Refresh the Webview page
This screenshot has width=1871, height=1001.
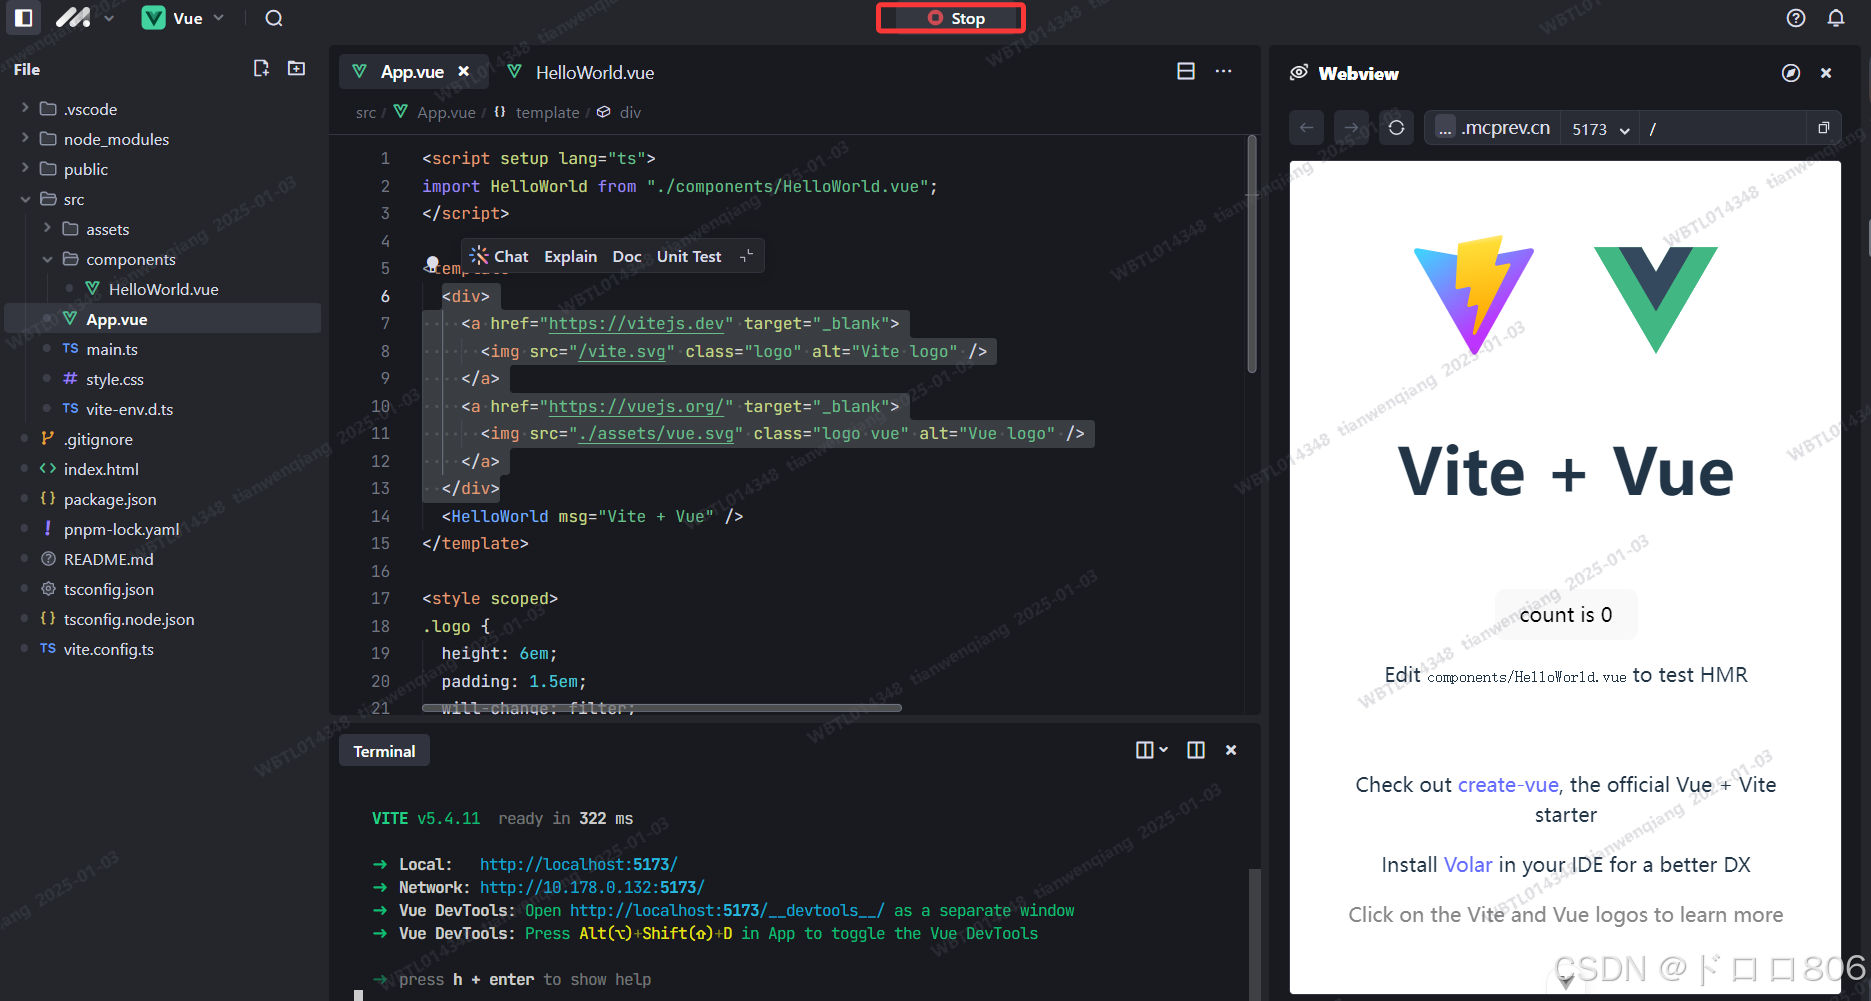point(1397,128)
